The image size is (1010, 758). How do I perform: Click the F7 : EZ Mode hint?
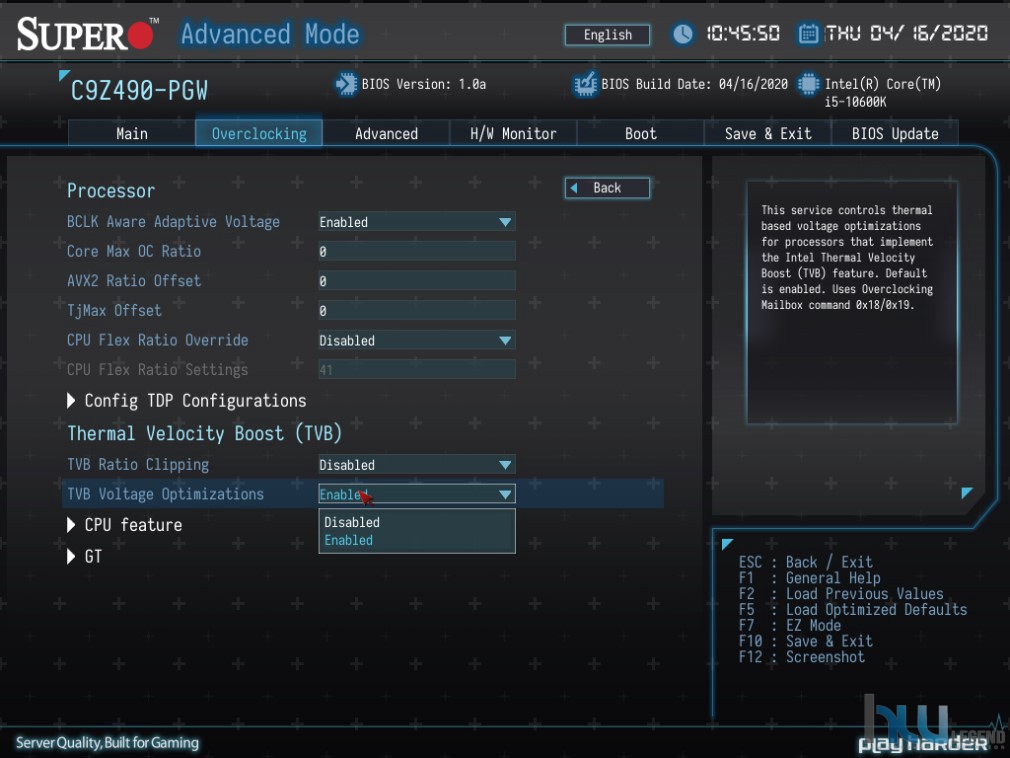click(x=790, y=625)
